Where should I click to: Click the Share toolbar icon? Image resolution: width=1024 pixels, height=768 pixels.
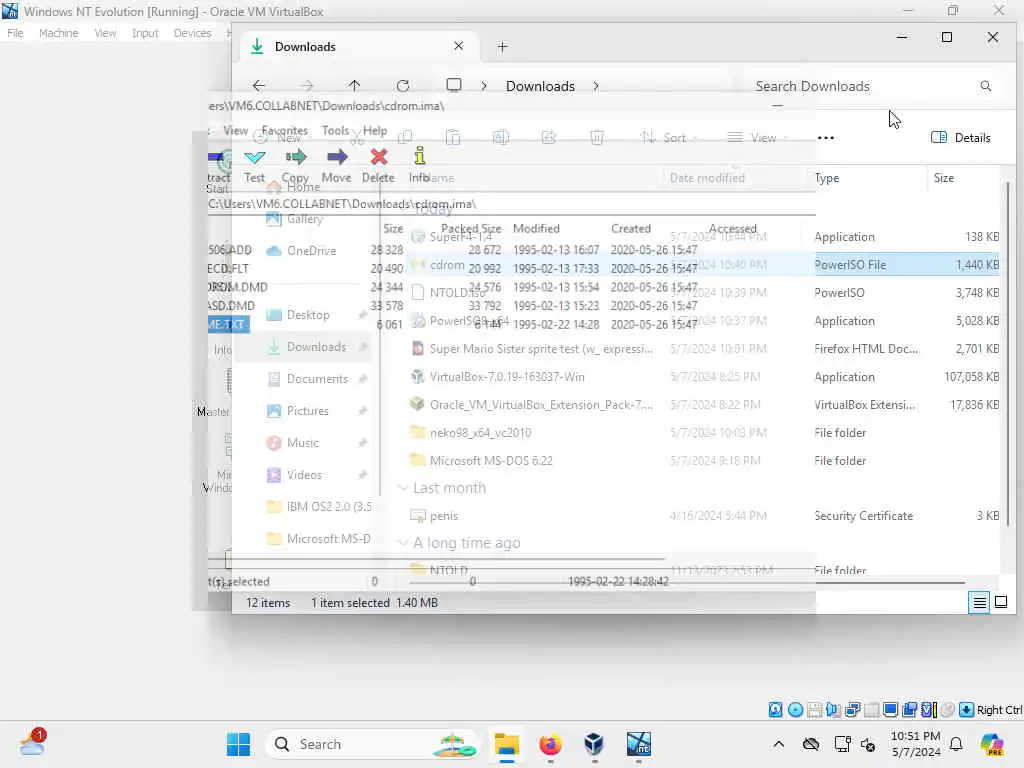(x=549, y=137)
